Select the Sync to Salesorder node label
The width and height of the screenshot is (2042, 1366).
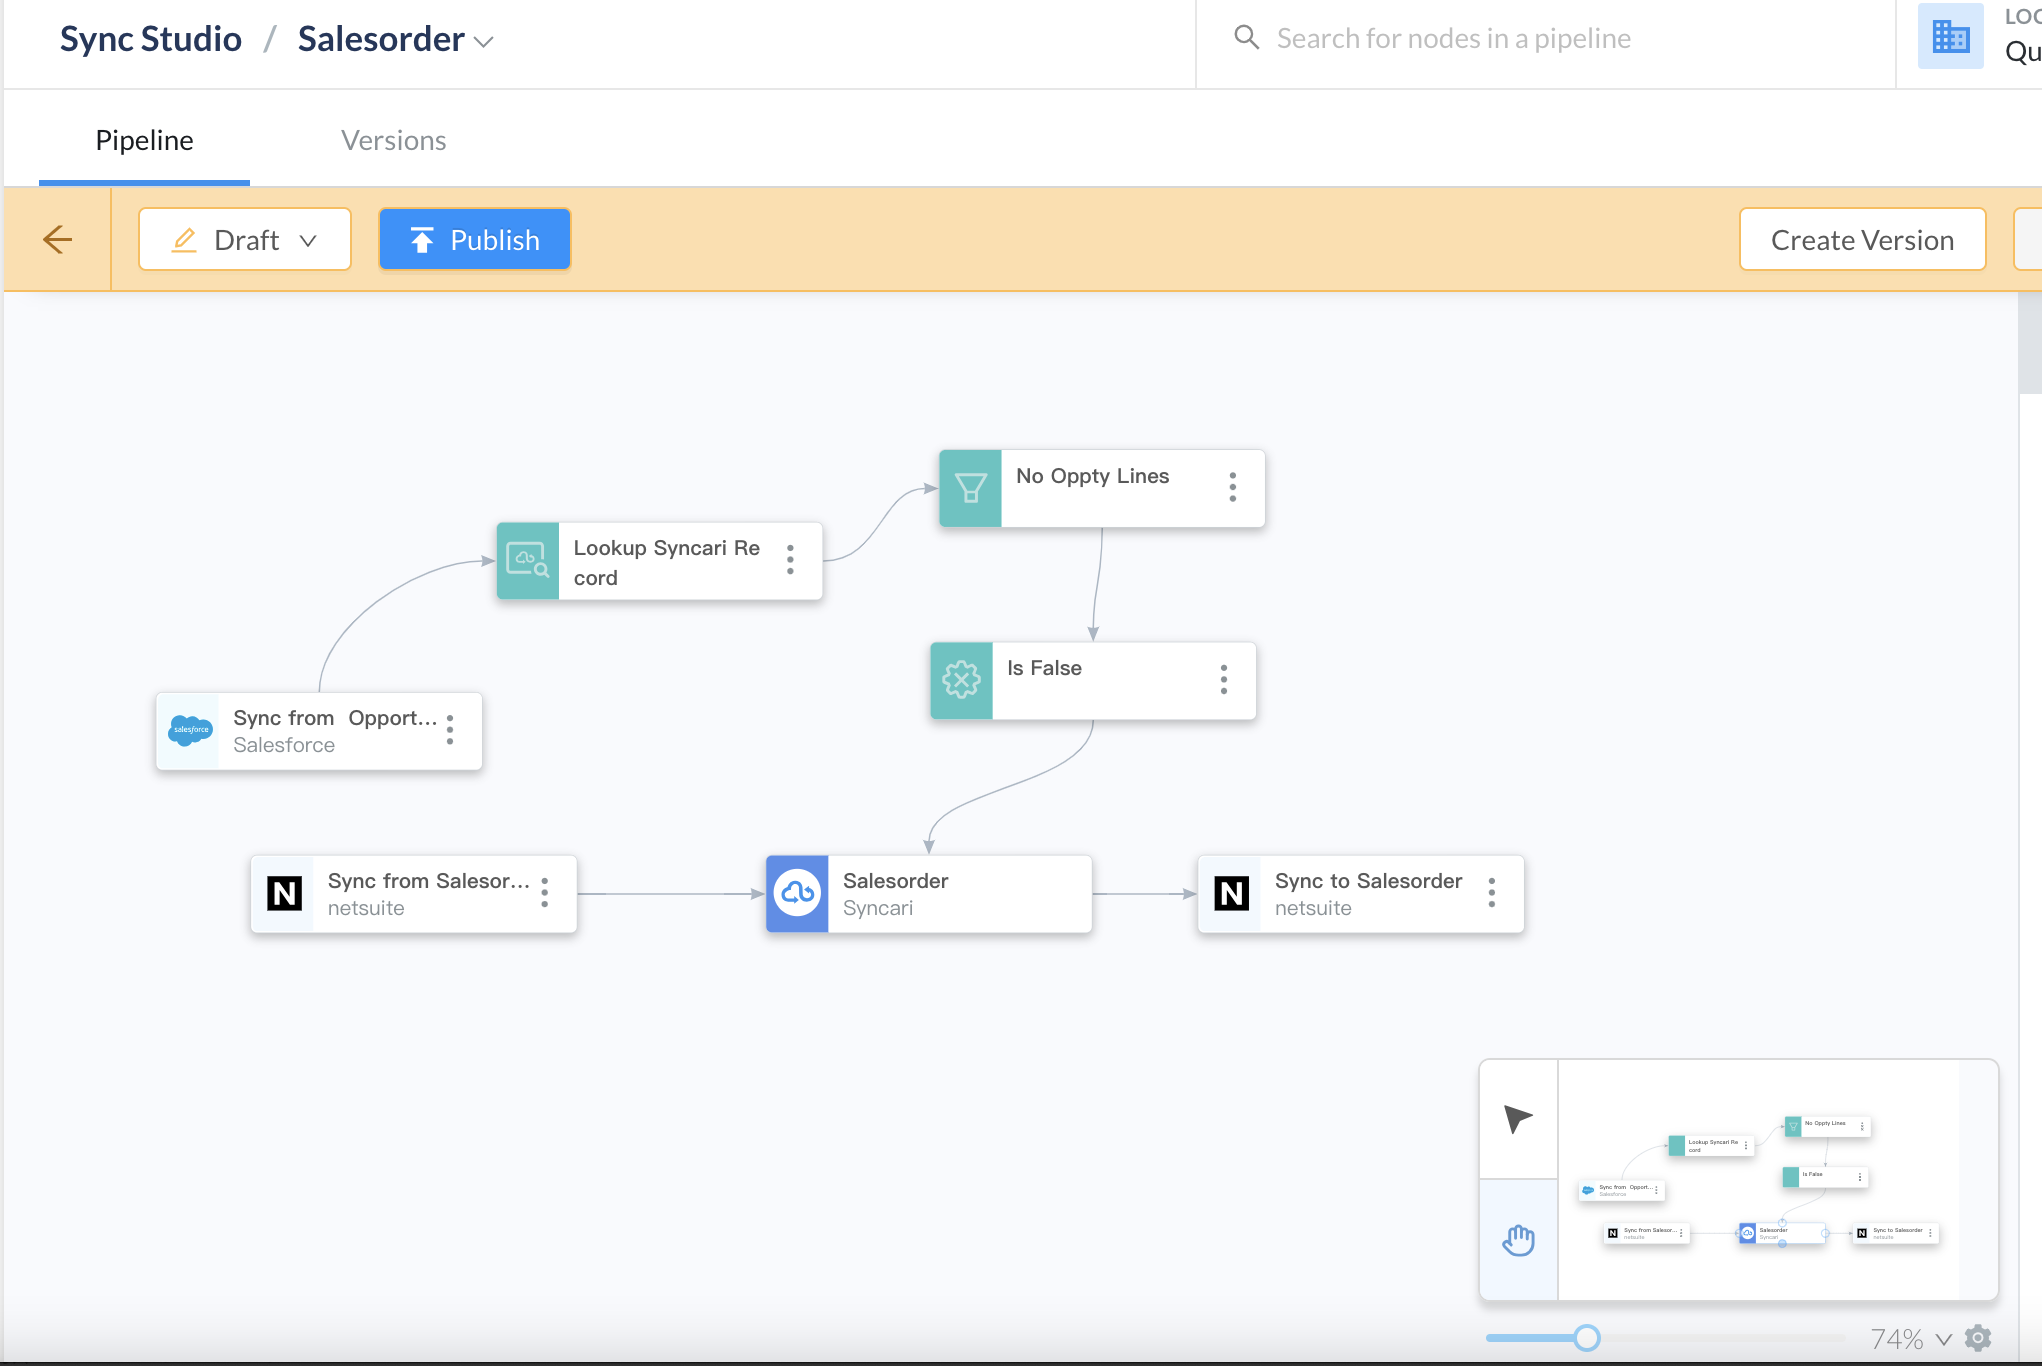click(1368, 881)
